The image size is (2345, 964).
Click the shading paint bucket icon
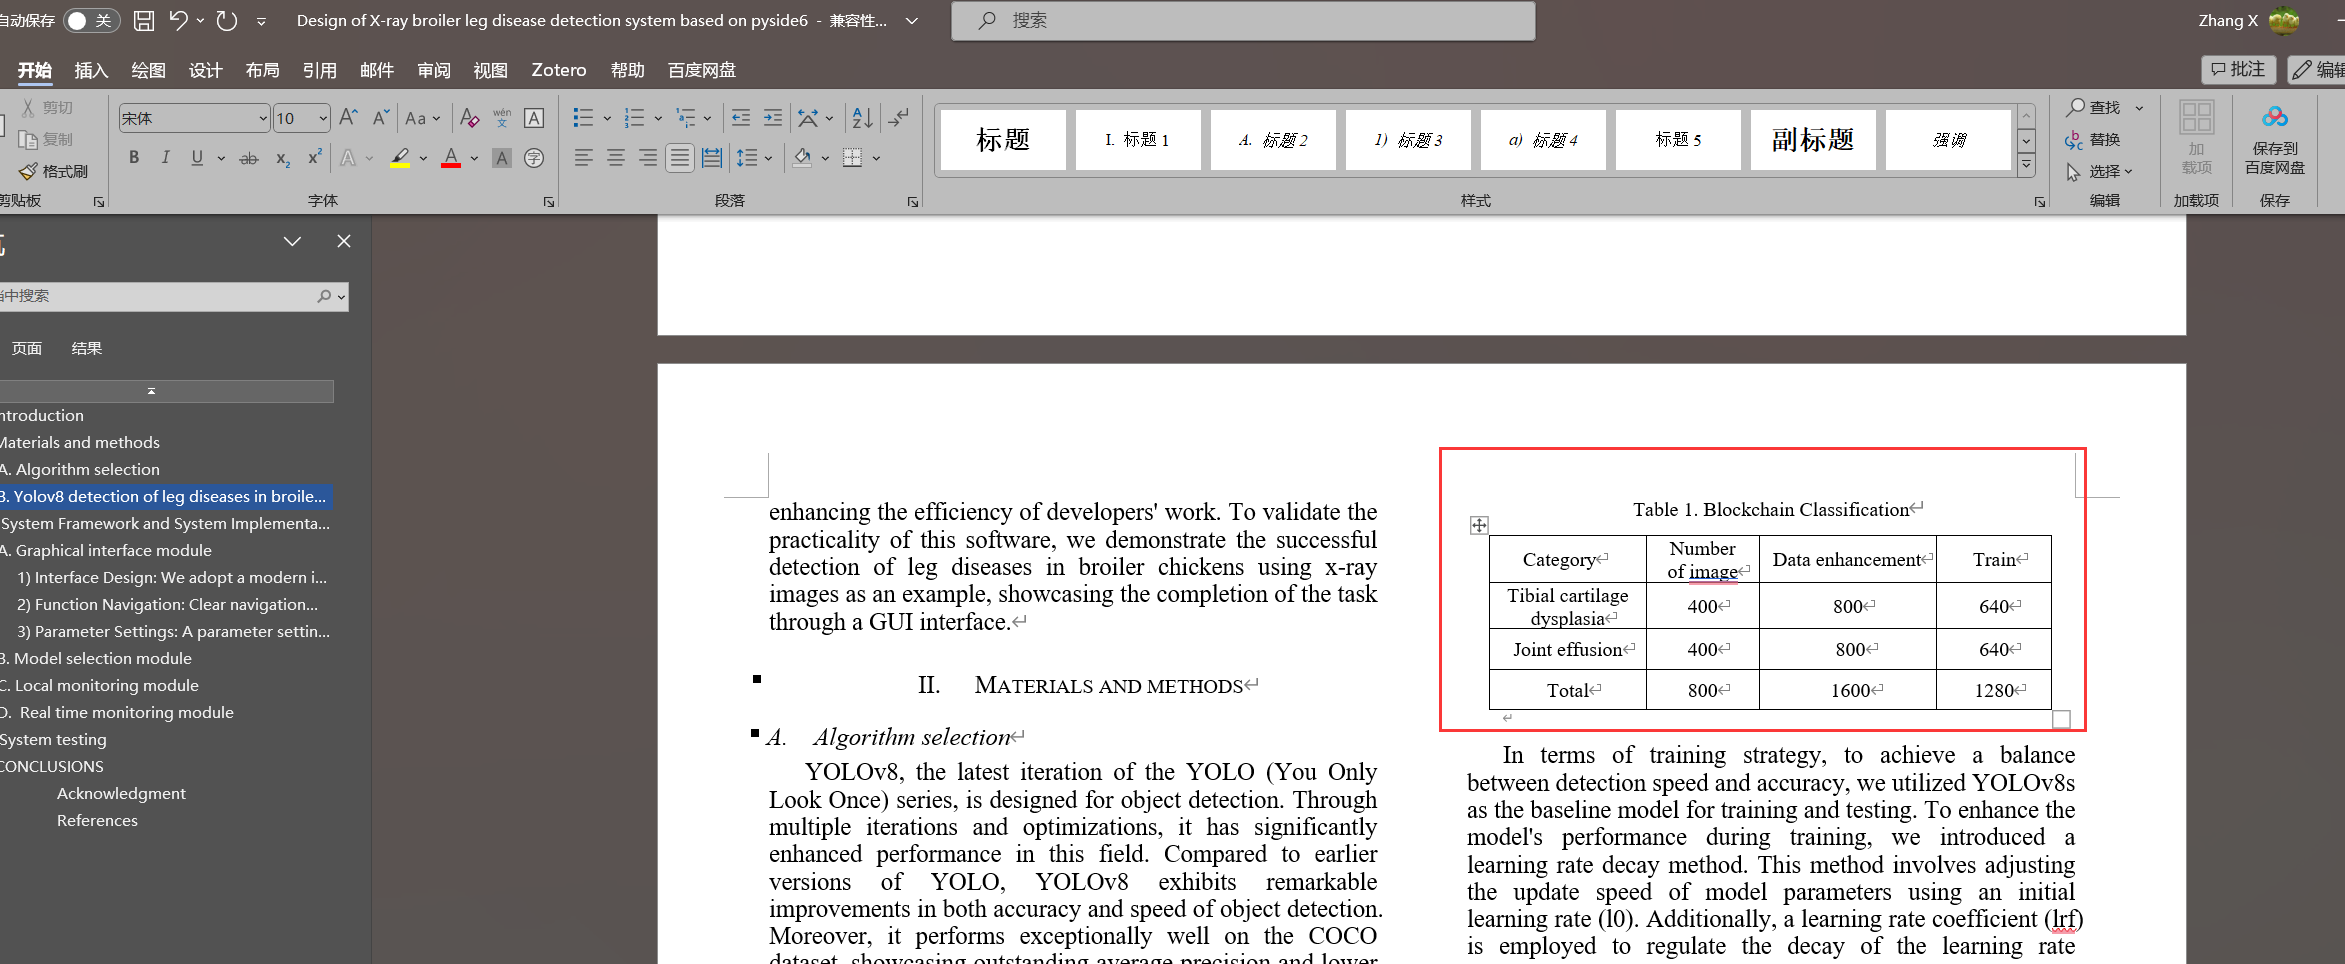(802, 158)
